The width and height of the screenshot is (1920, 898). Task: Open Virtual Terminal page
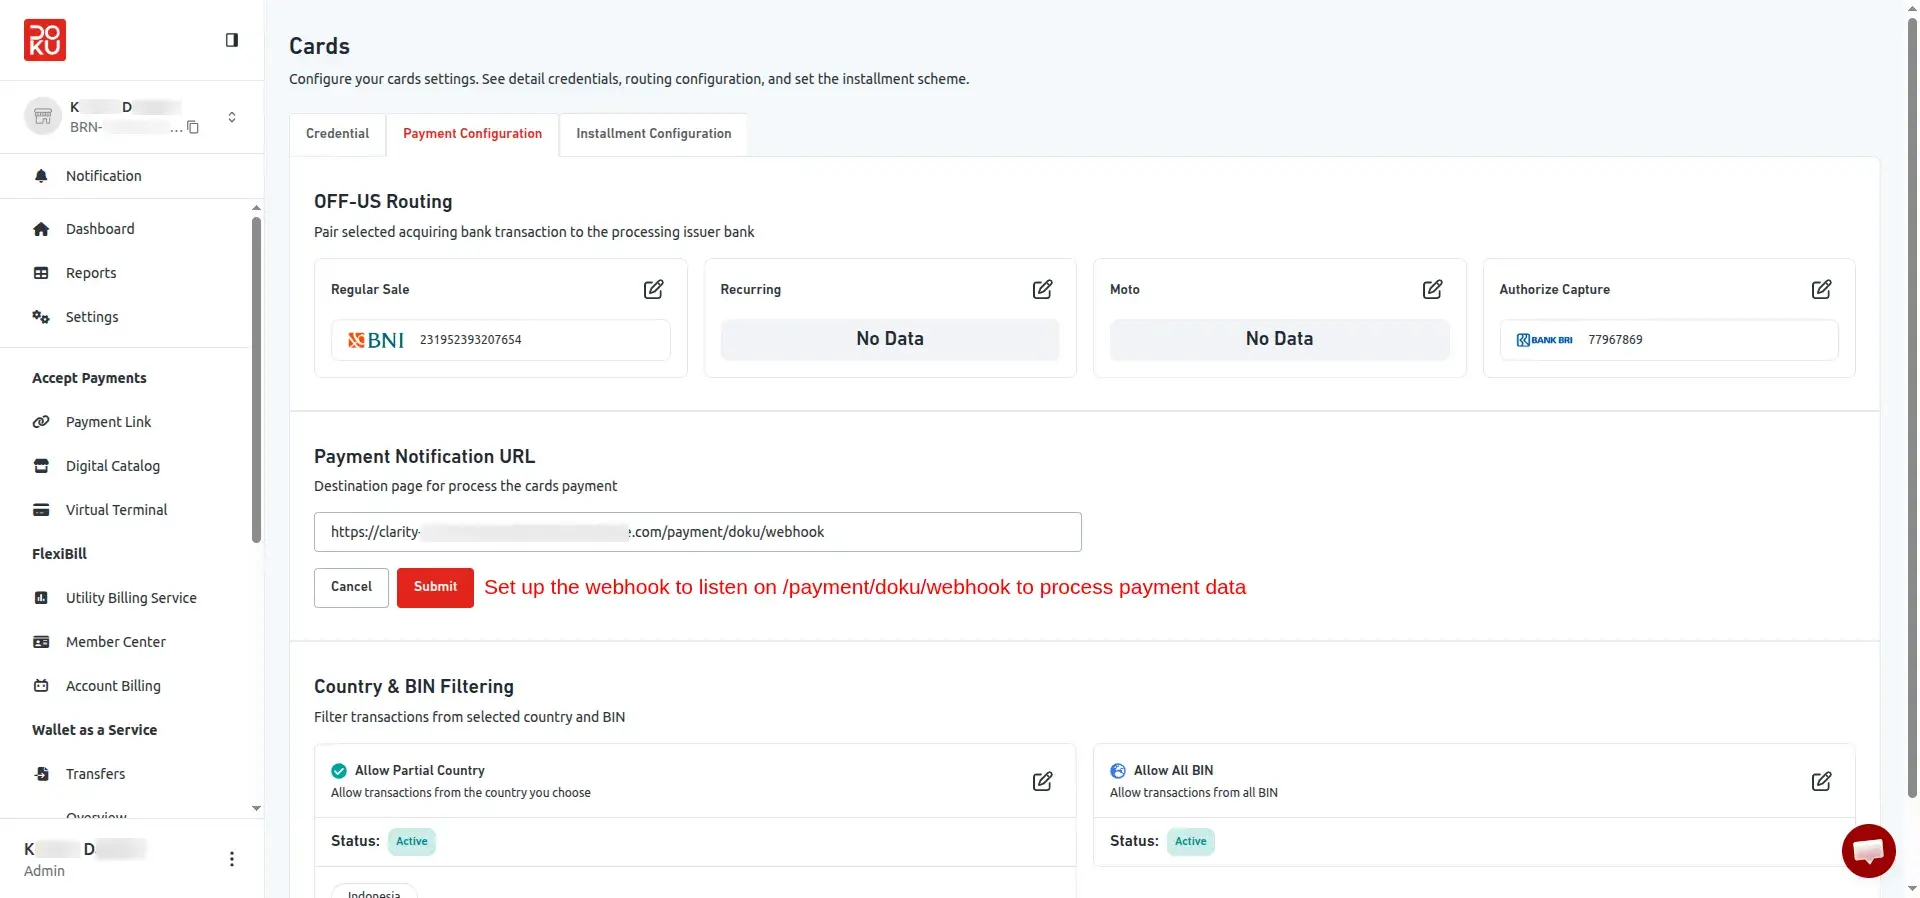pyautogui.click(x=116, y=510)
